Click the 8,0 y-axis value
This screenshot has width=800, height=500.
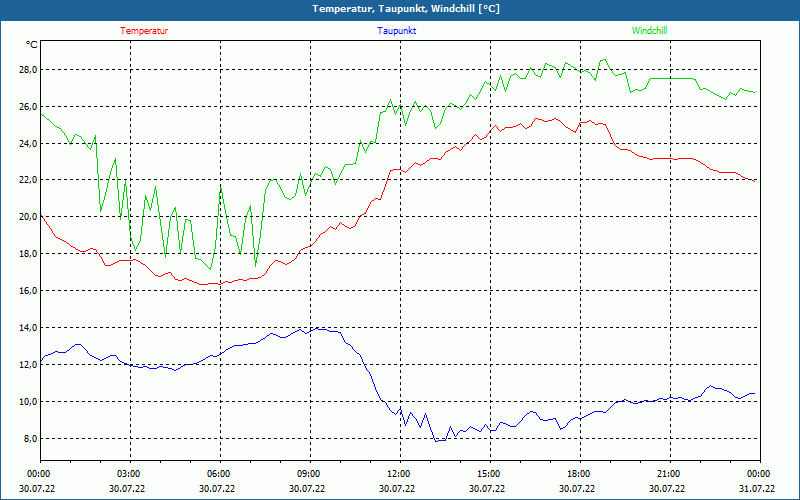point(30,438)
